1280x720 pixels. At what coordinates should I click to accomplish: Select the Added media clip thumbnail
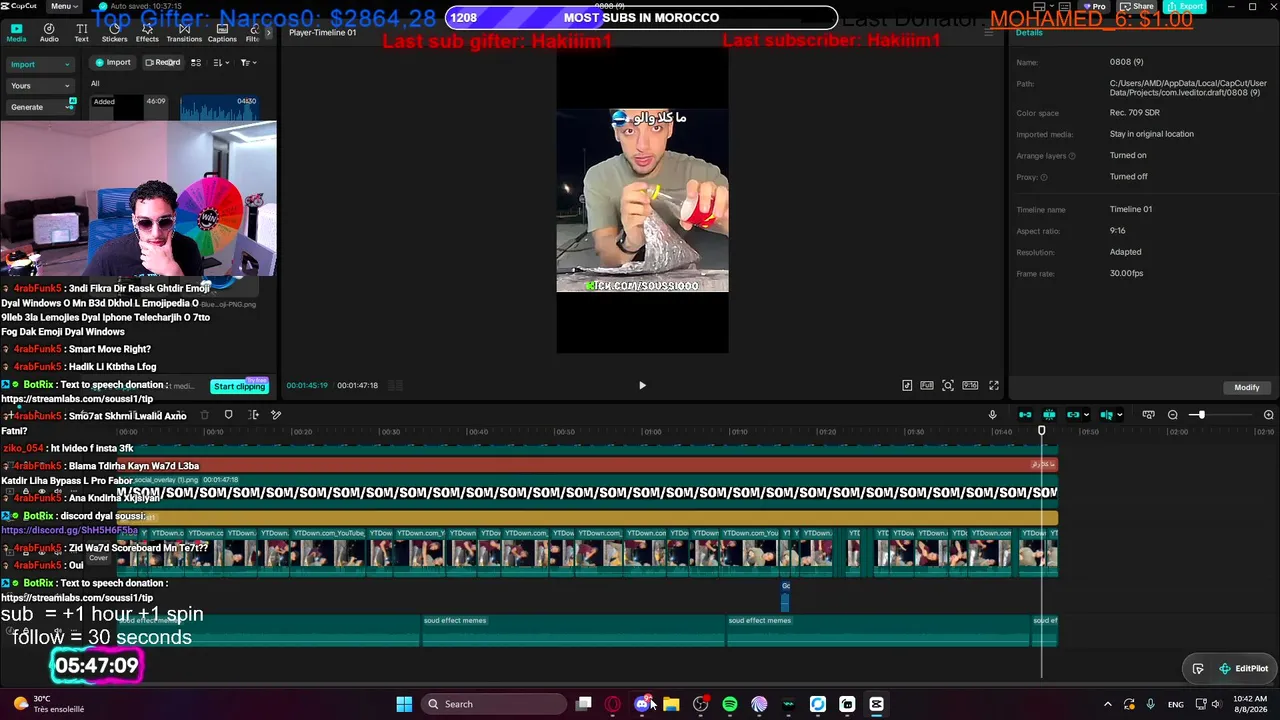130,108
